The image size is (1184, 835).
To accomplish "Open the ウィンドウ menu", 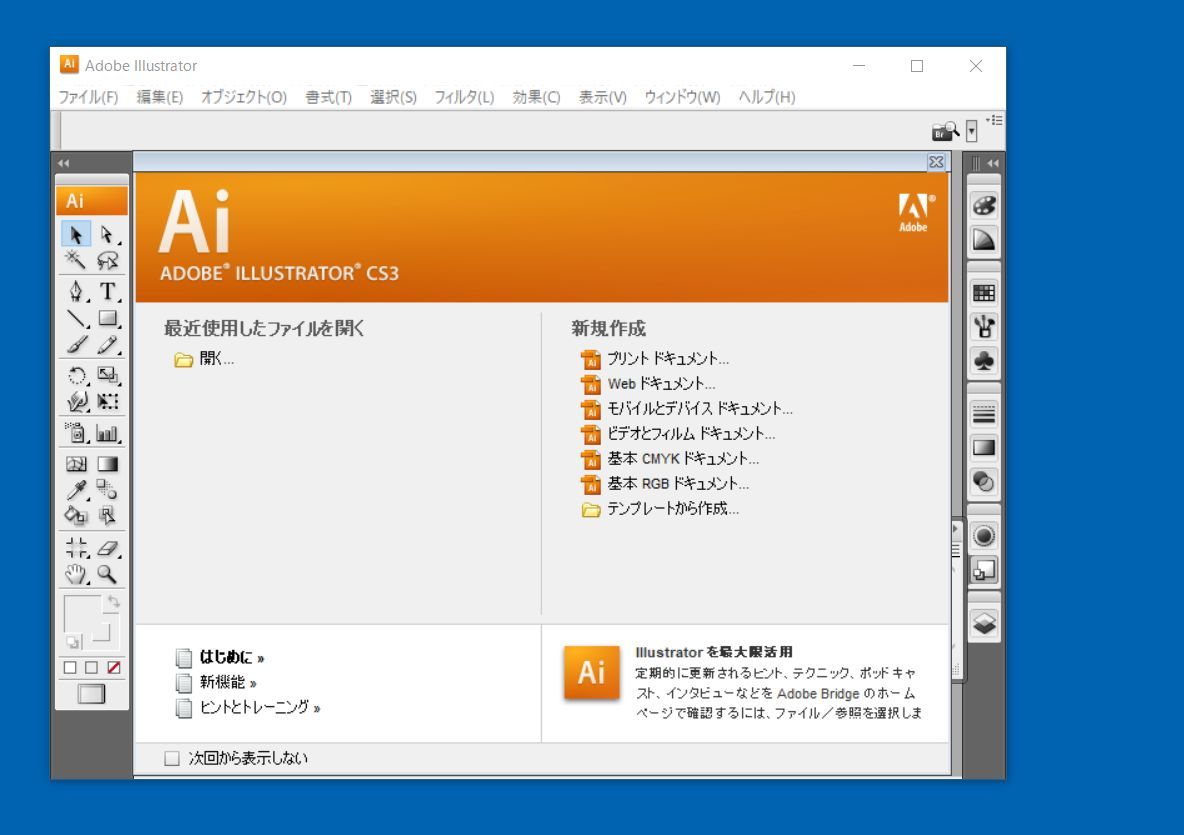I will pyautogui.click(x=681, y=97).
